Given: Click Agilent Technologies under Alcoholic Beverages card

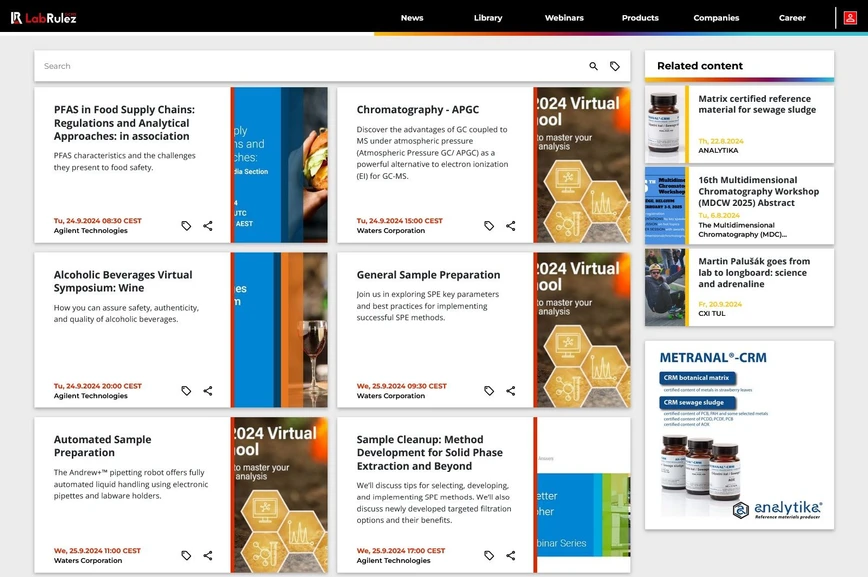Looking at the screenshot, I should tap(90, 395).
